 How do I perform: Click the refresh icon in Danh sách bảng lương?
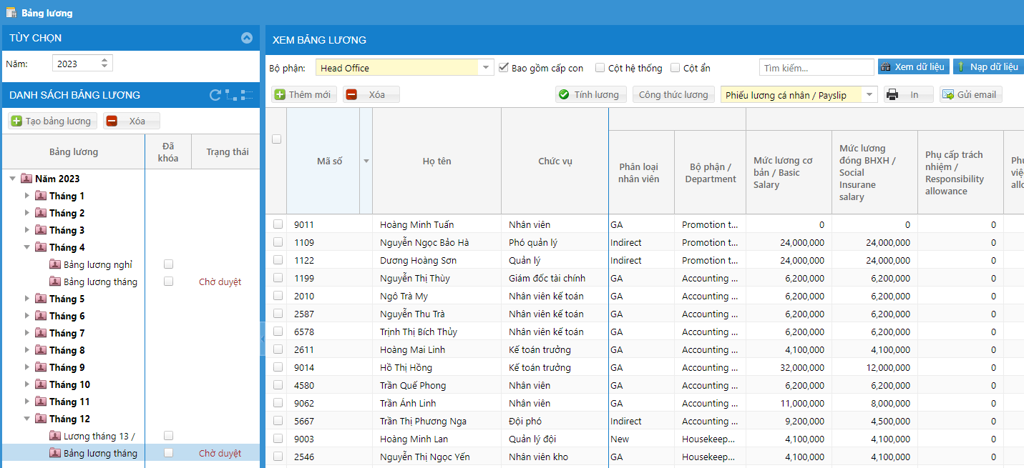click(x=215, y=95)
